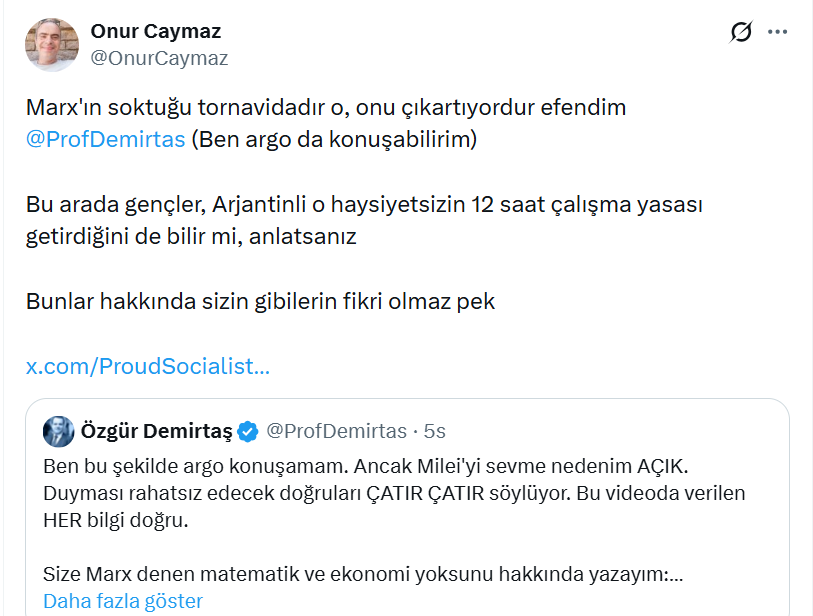
Task: Click the line "Bunlar hakkında sizin gibilerin"
Action: point(260,301)
